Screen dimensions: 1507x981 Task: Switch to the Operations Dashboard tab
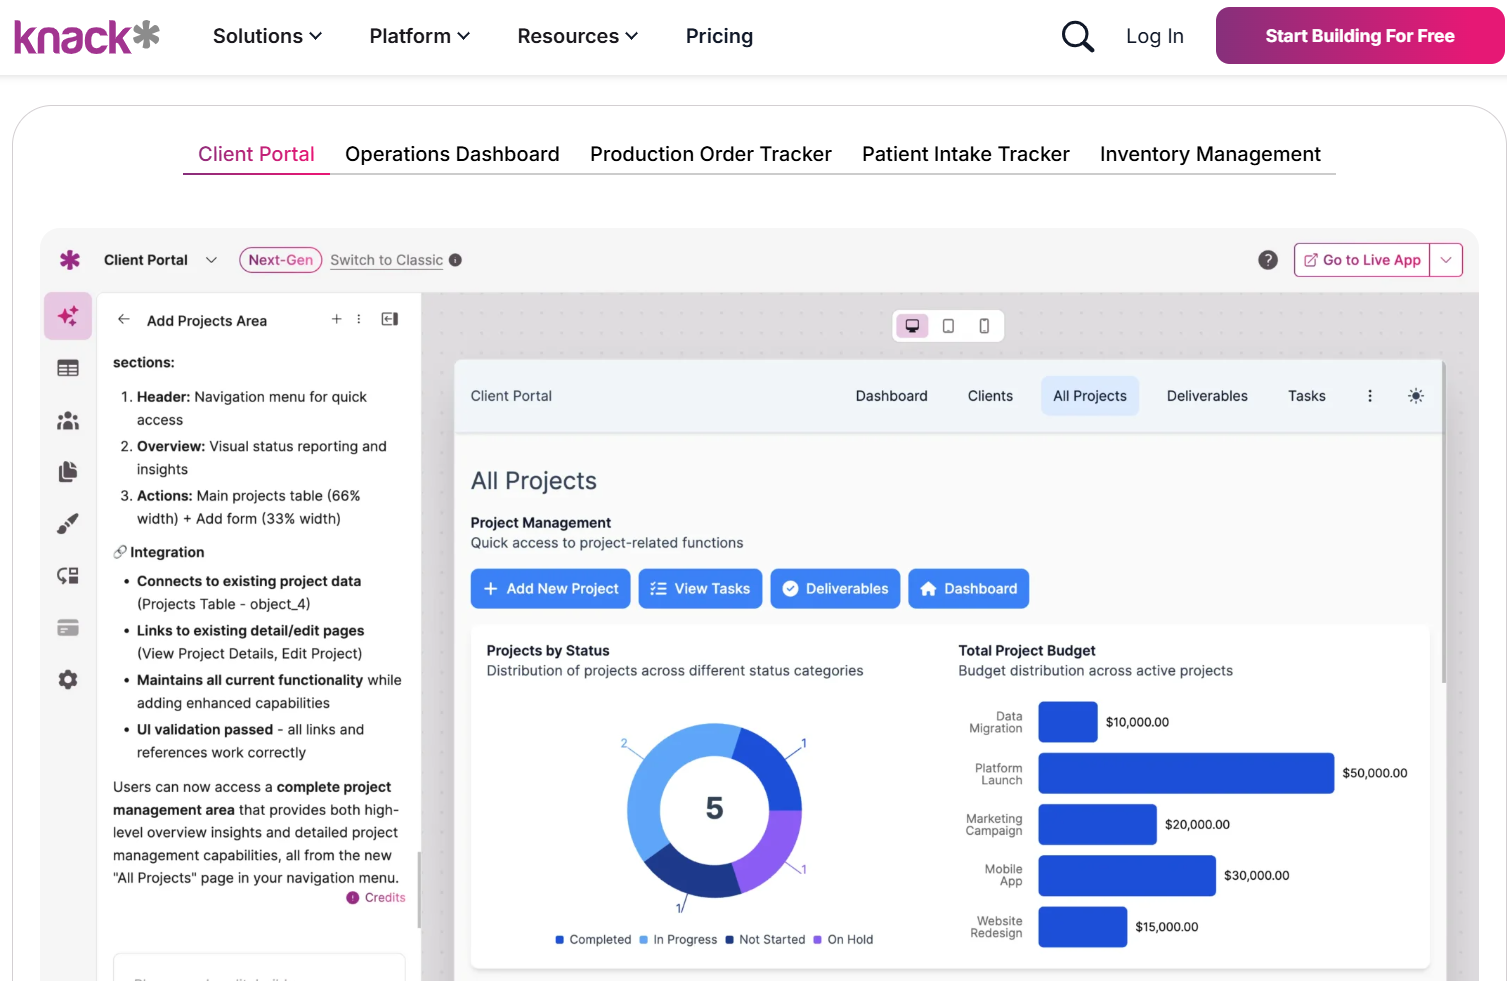point(452,154)
